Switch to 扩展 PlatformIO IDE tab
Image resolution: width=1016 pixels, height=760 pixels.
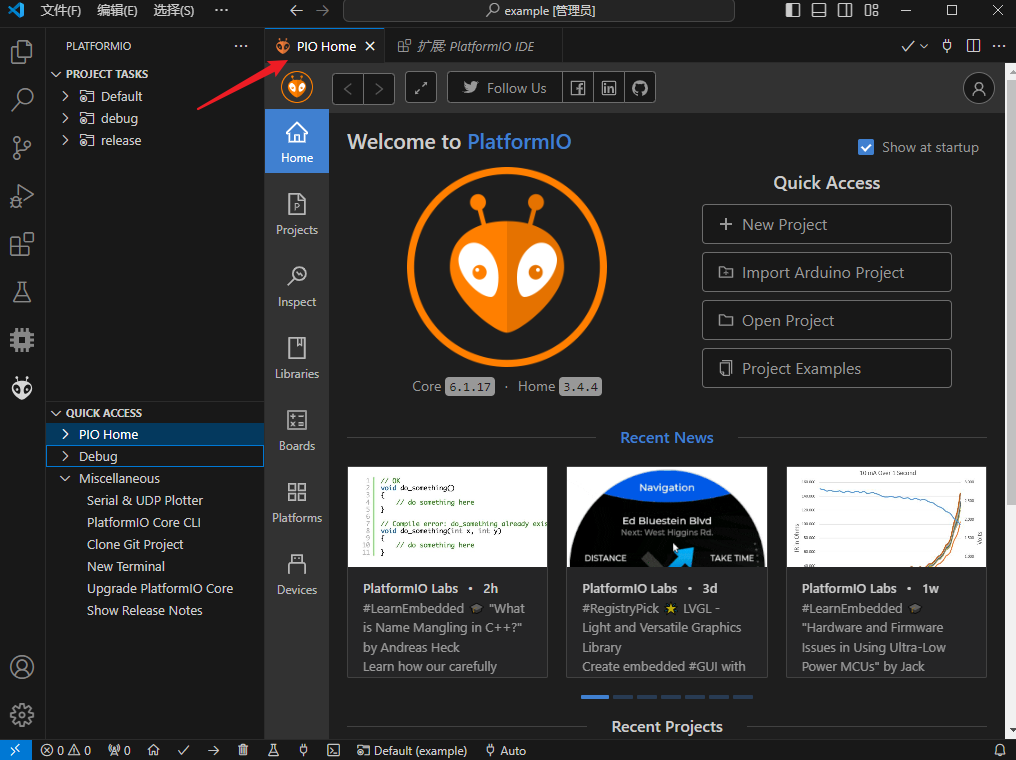(473, 46)
